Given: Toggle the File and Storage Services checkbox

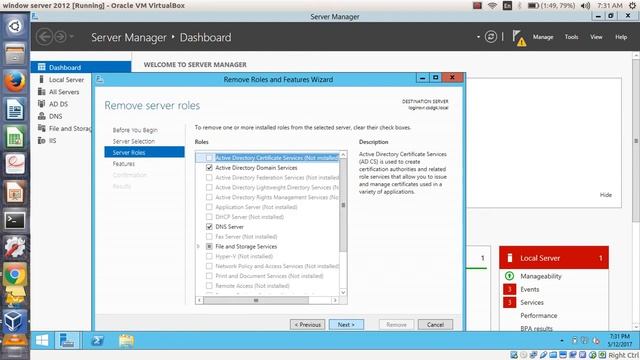Looking at the screenshot, I should click(209, 246).
